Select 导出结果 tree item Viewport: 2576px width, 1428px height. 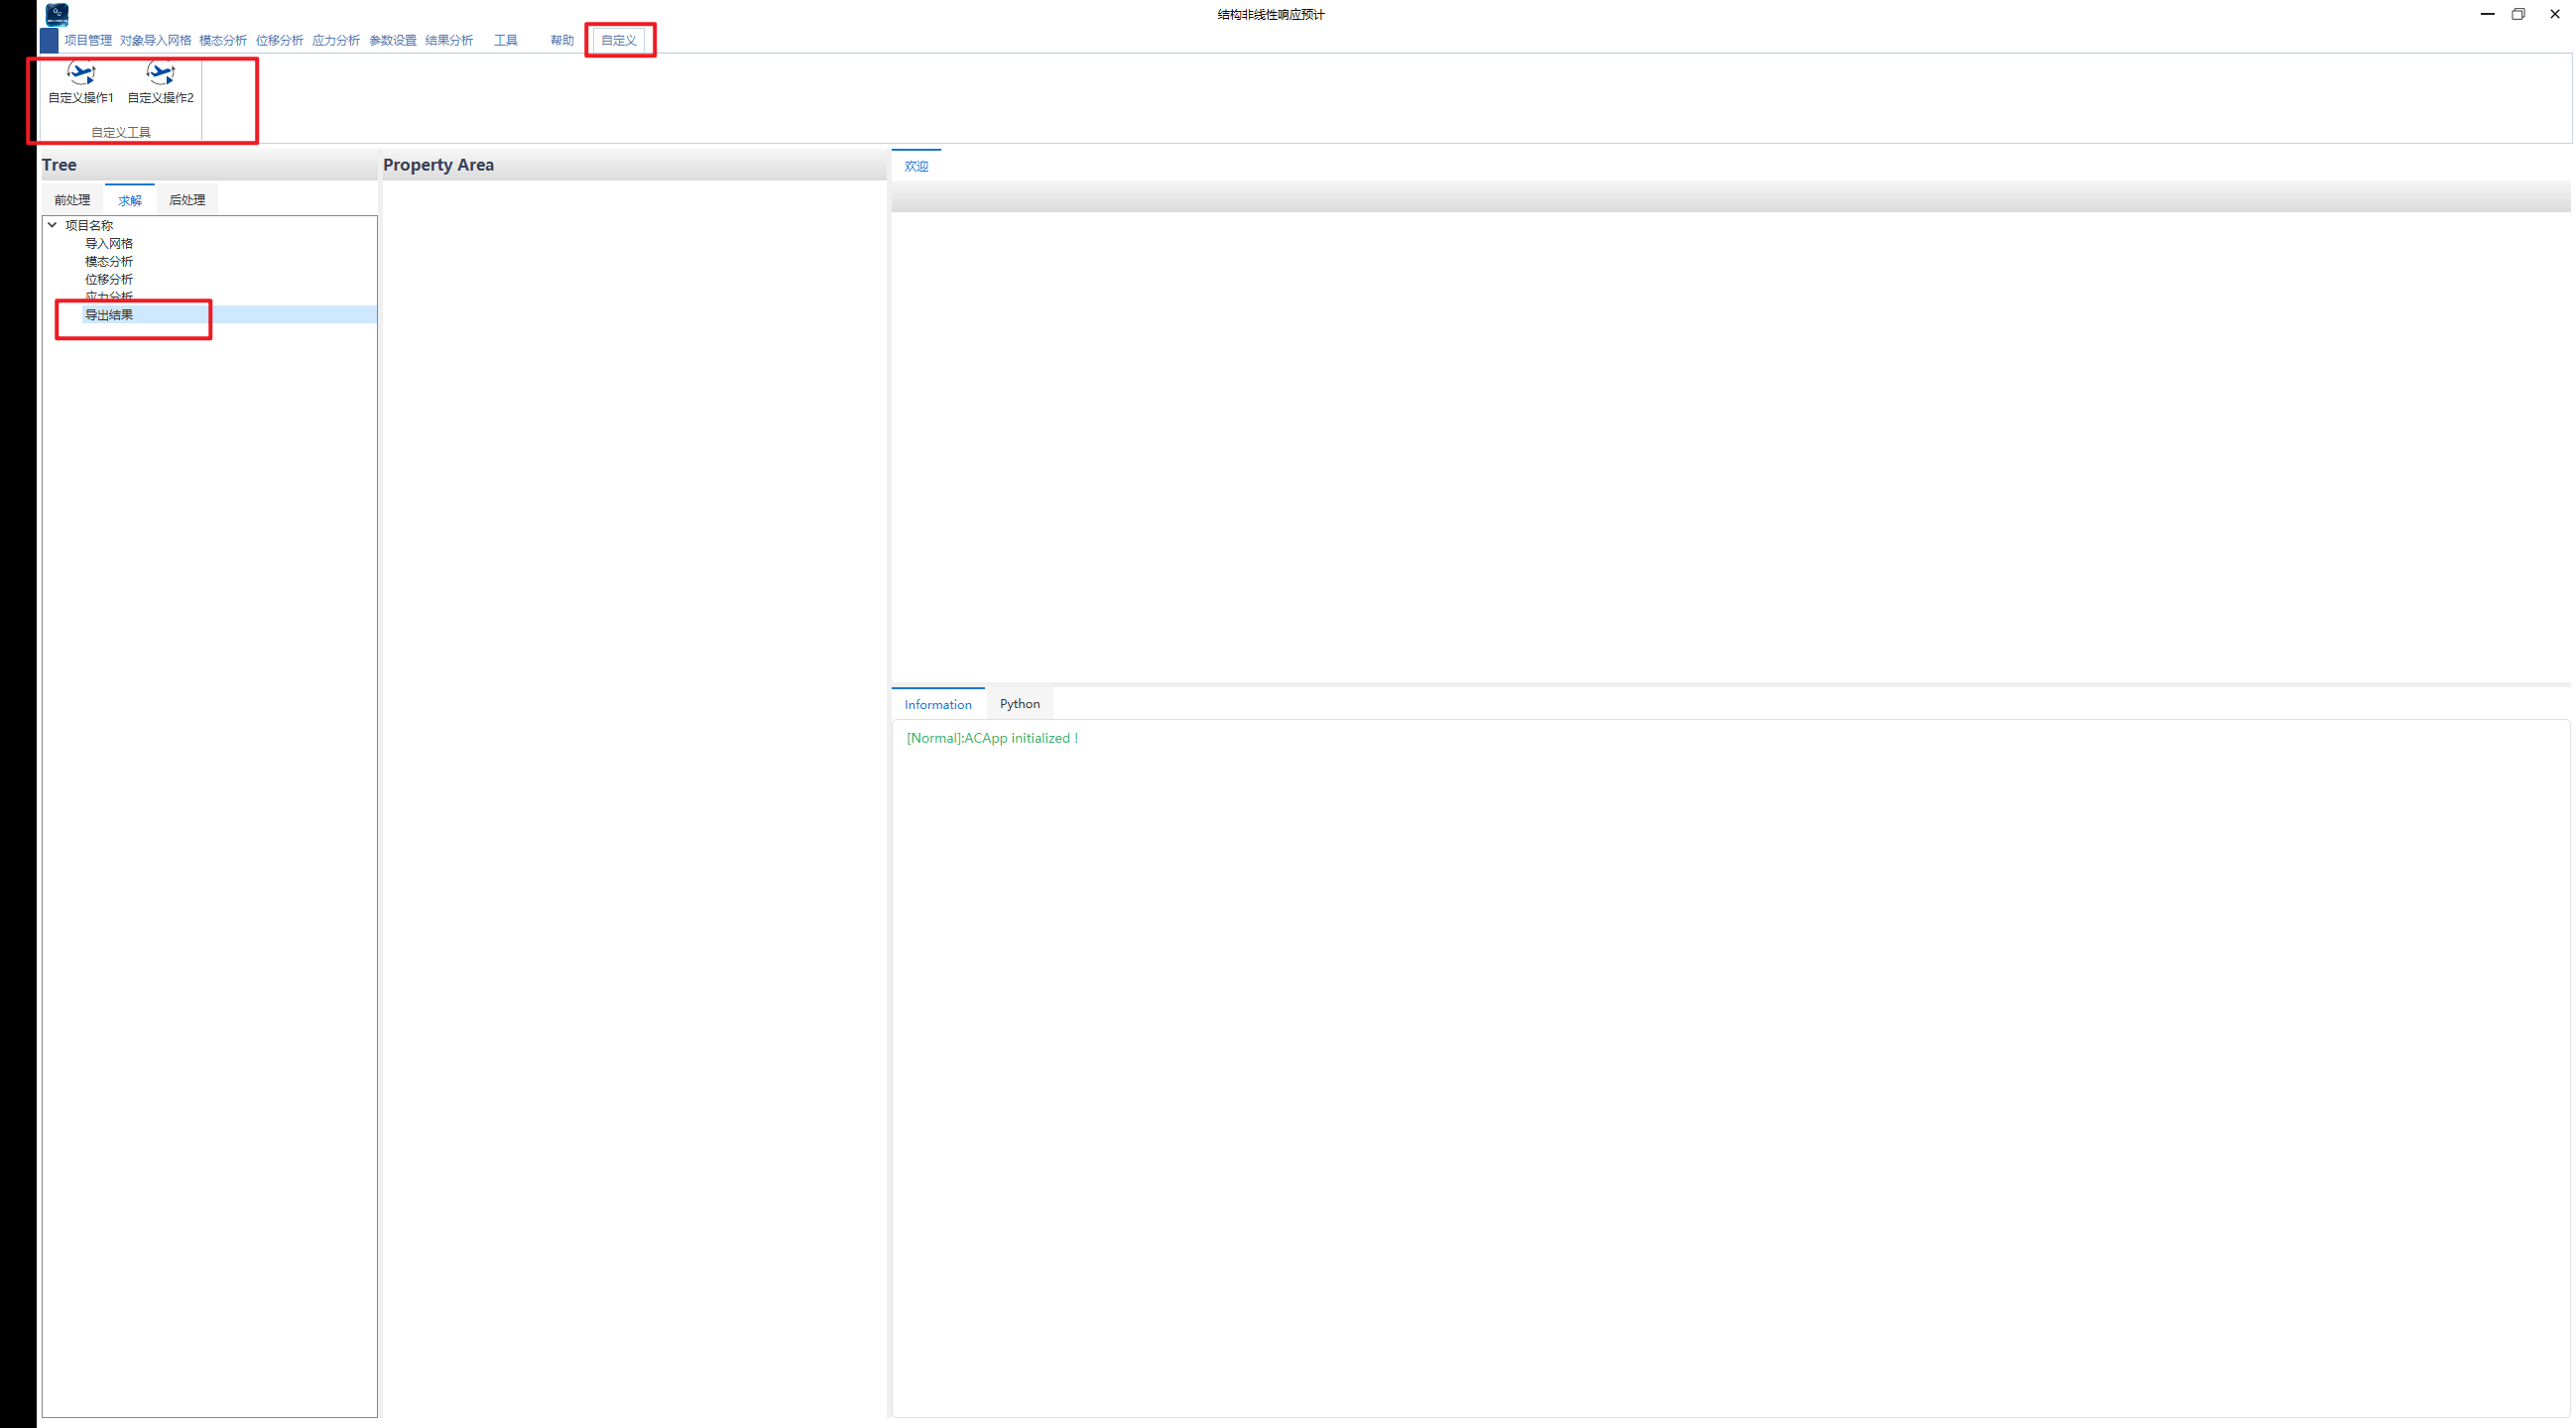108,315
